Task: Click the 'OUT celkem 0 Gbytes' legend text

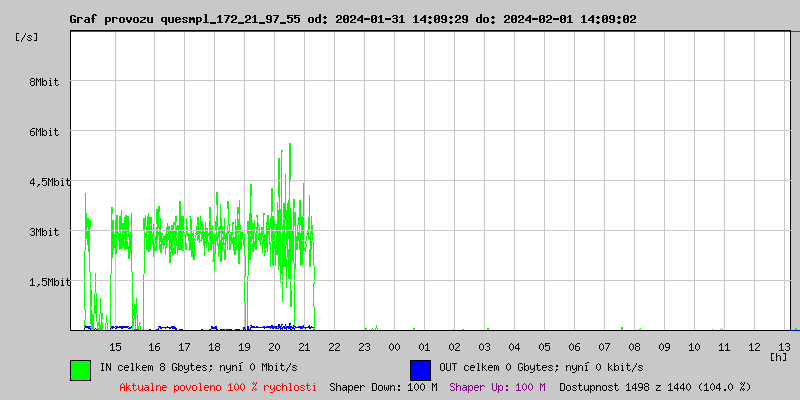Action: 540,368
